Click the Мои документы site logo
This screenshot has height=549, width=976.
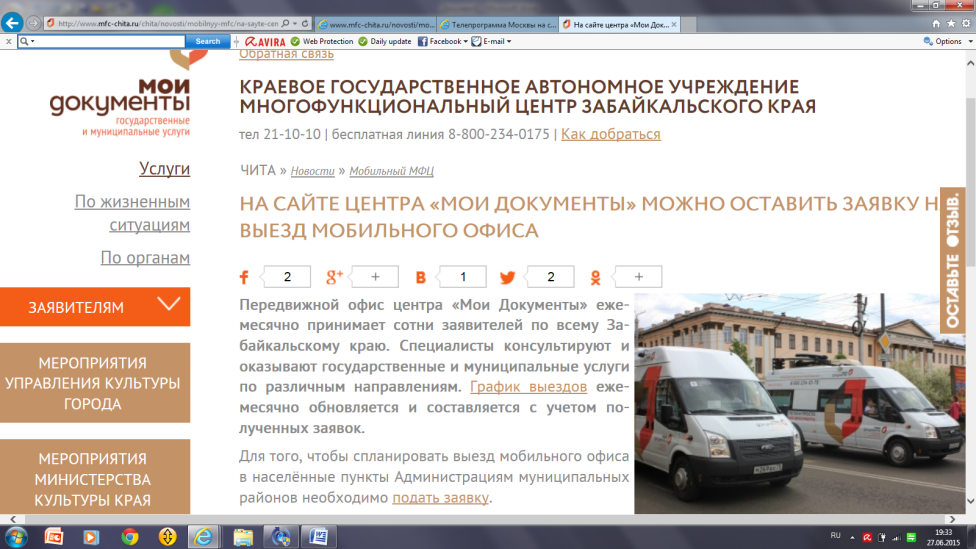(x=120, y=96)
